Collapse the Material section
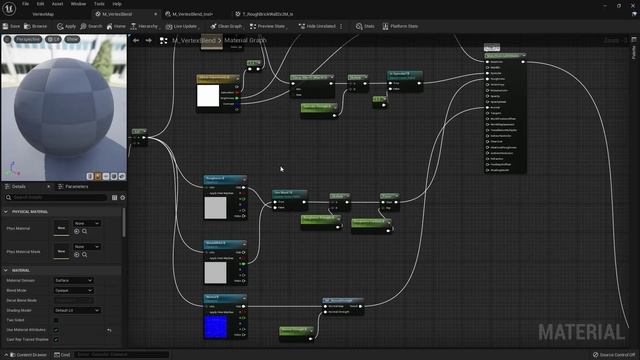 (6, 270)
